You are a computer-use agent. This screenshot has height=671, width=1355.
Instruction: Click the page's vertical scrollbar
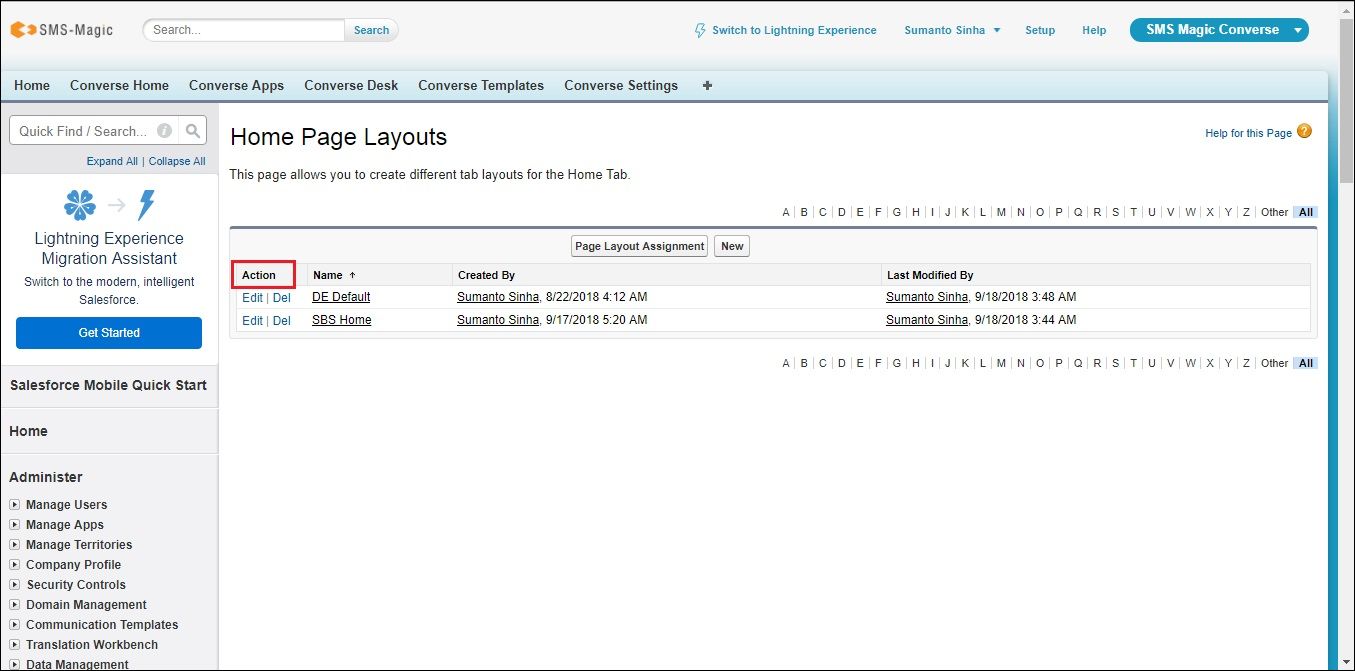tap(1347, 100)
